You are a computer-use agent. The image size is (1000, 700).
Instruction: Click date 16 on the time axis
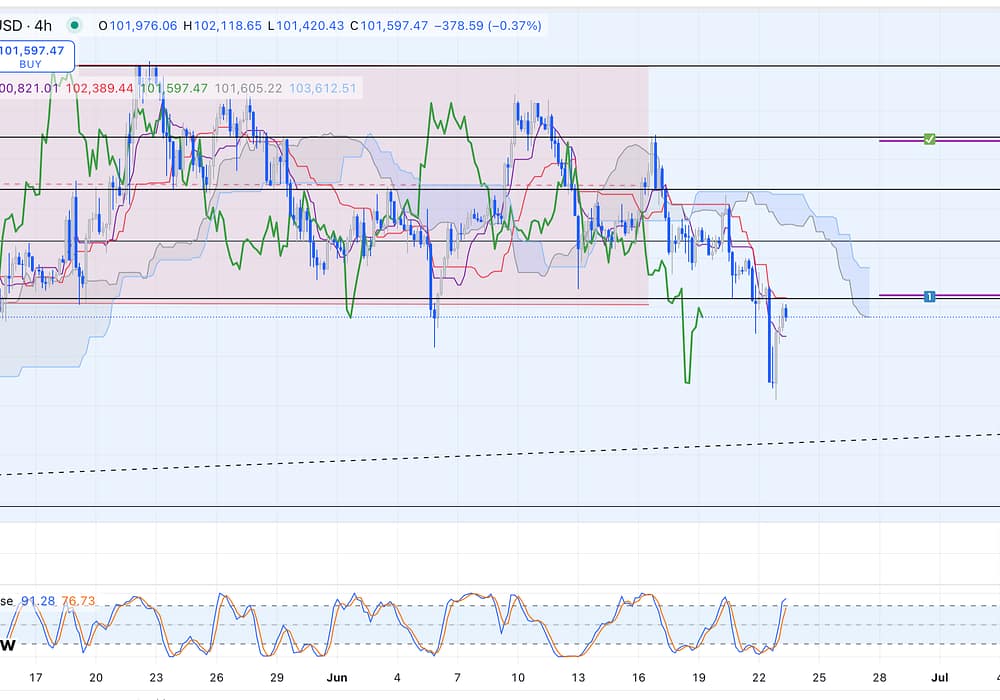tap(638, 677)
